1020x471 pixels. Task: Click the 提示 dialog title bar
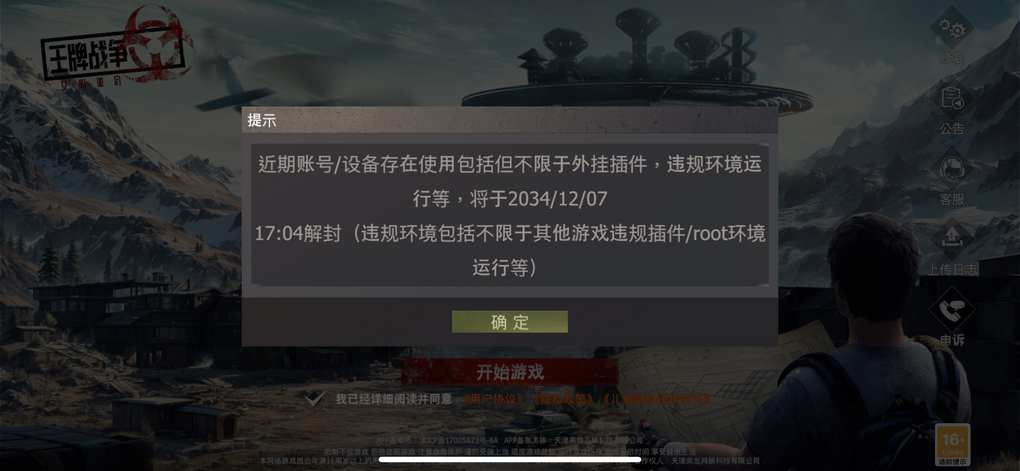click(x=509, y=120)
